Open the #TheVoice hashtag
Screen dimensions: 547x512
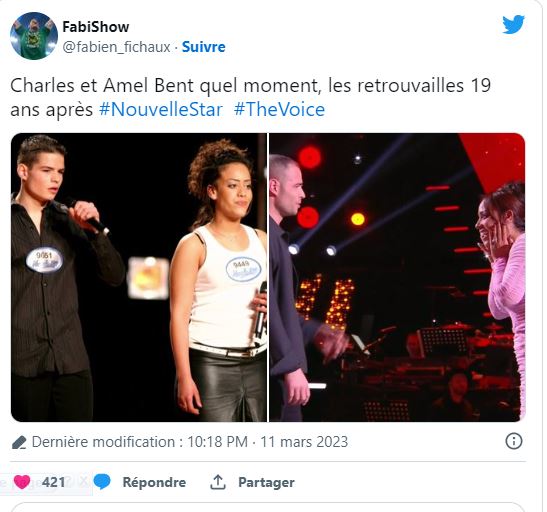pyautogui.click(x=279, y=110)
